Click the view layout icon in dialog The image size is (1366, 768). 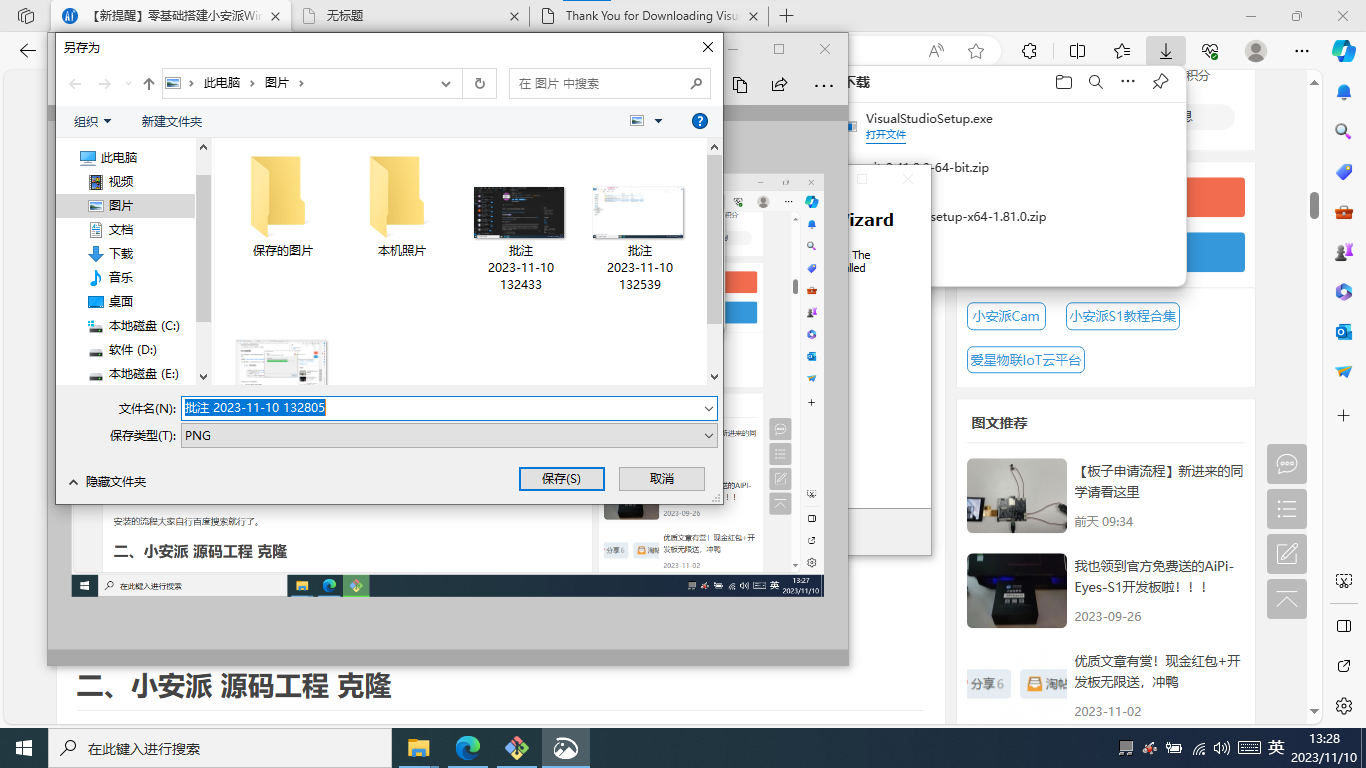point(637,121)
